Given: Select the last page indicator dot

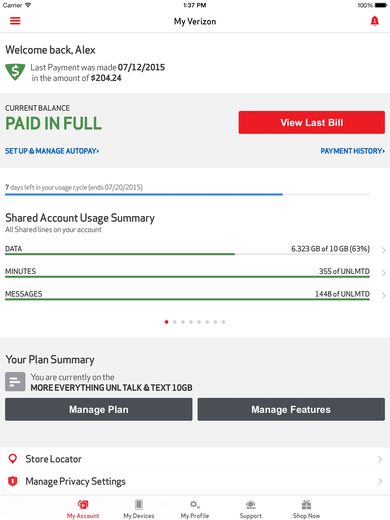Looking at the screenshot, I should 223,322.
